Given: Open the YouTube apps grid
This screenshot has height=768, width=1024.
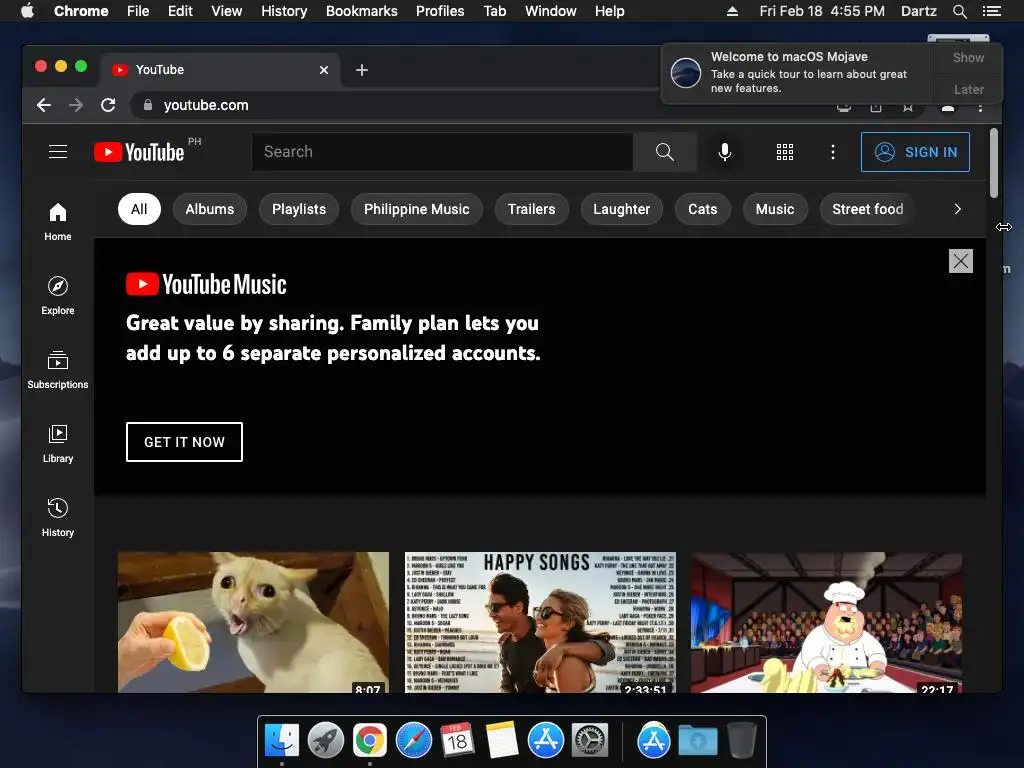Looking at the screenshot, I should [x=784, y=152].
